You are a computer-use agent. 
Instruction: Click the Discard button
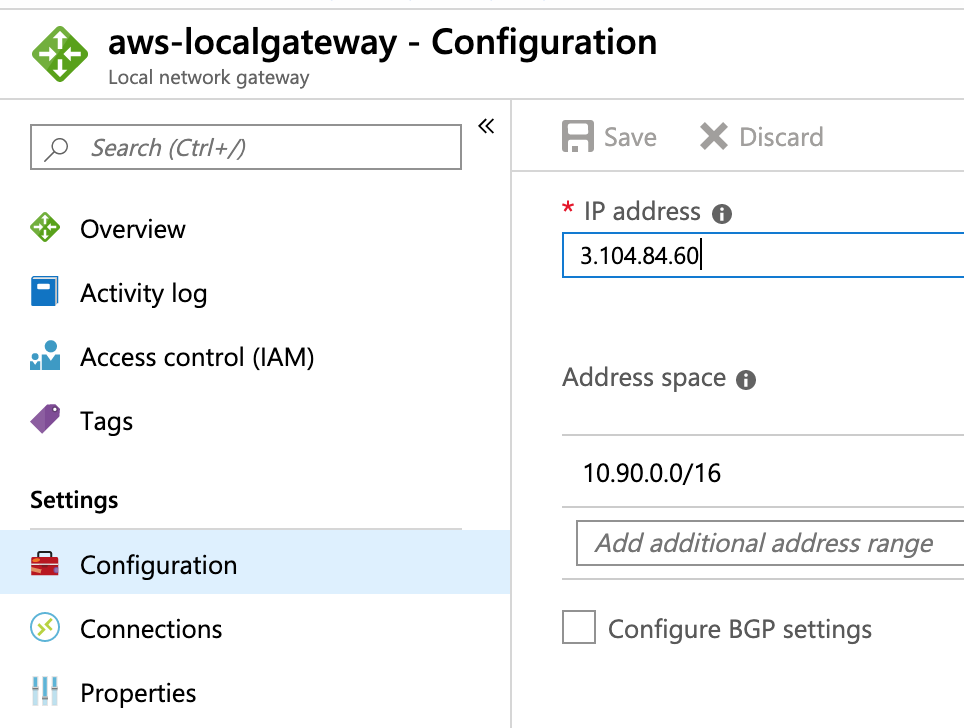[x=761, y=136]
